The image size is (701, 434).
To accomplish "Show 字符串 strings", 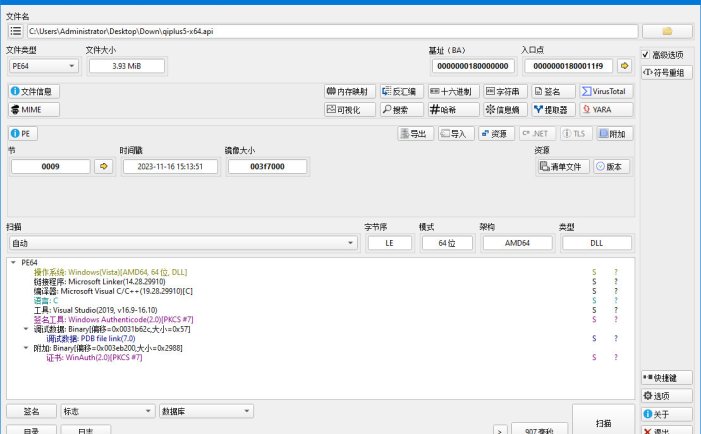I will point(505,91).
